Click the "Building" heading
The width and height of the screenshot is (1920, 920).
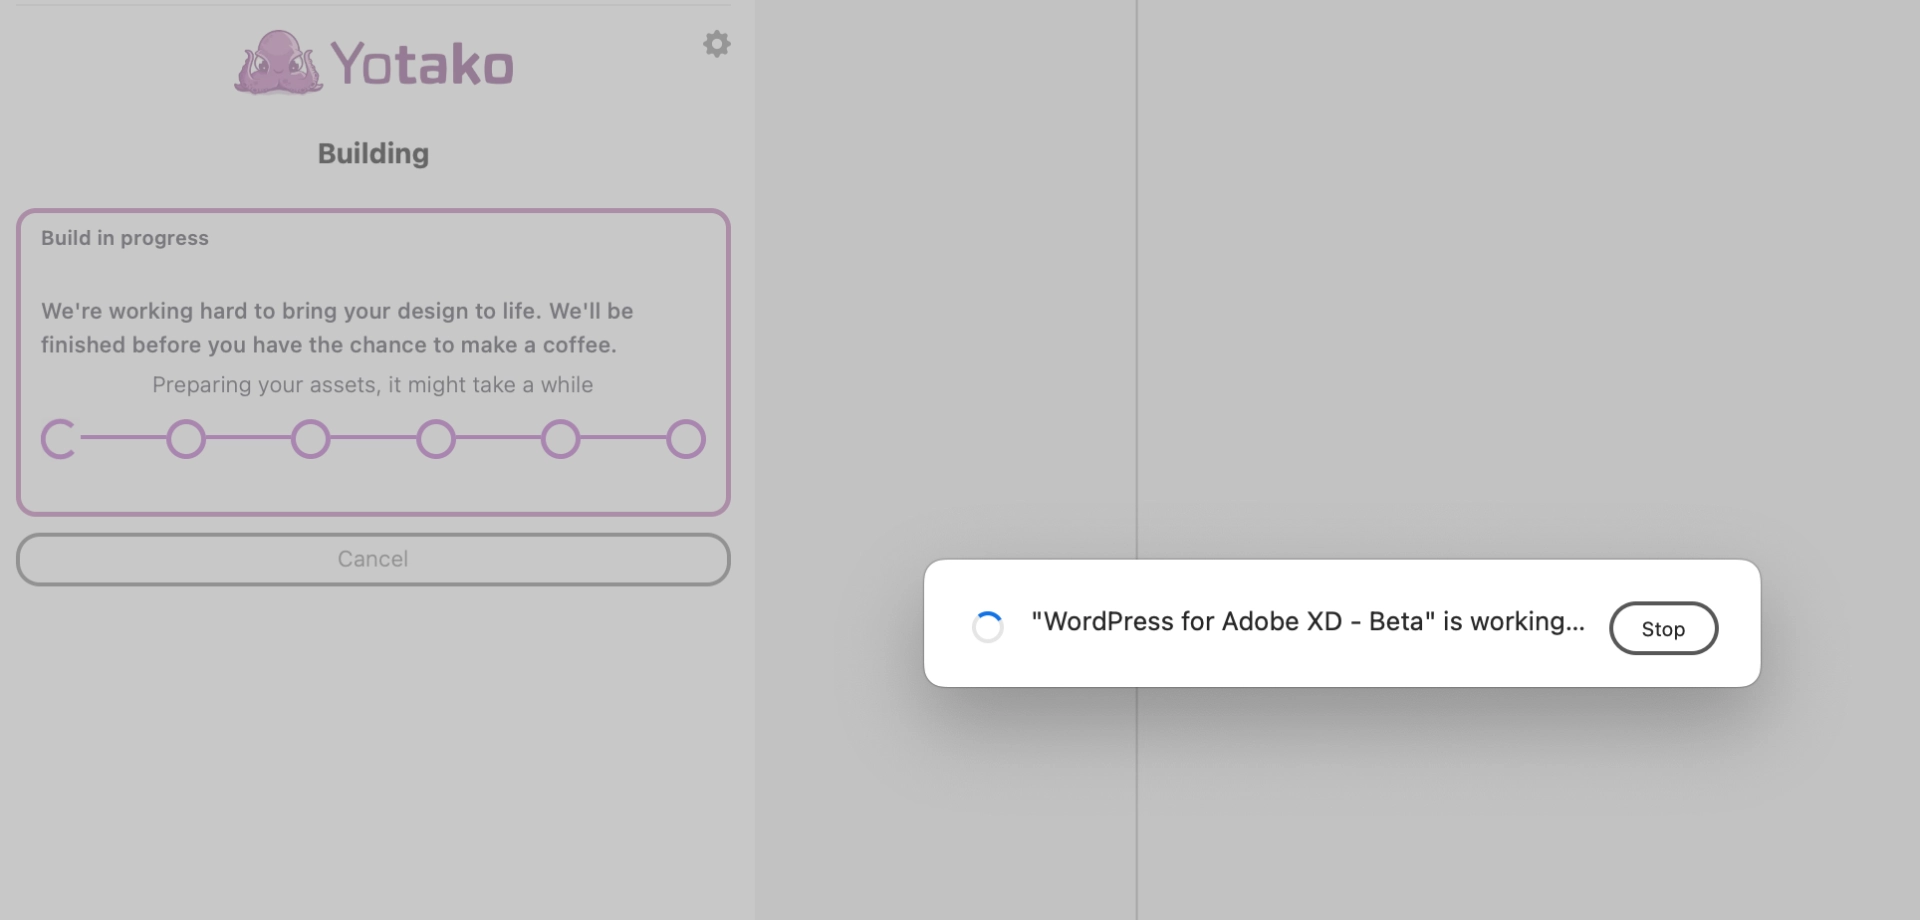(373, 154)
